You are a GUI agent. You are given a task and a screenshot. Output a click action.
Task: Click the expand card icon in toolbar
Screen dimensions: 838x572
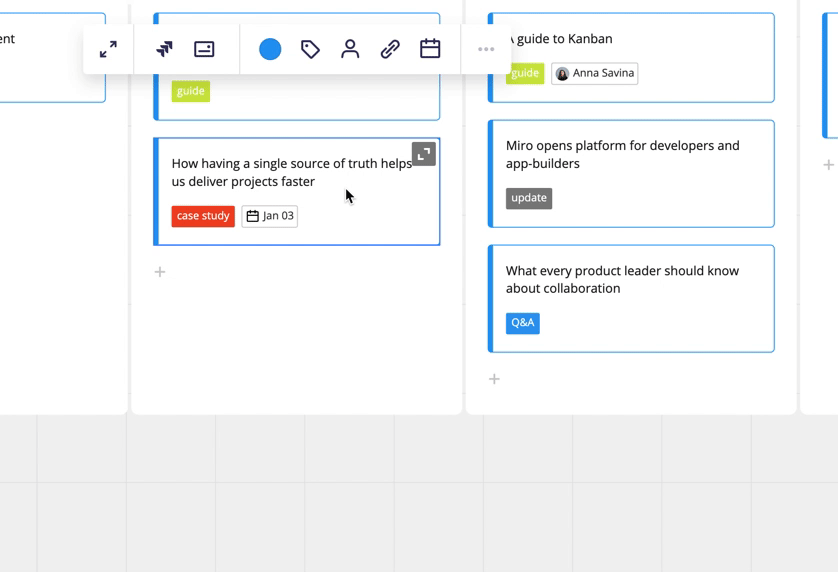click(x=108, y=49)
